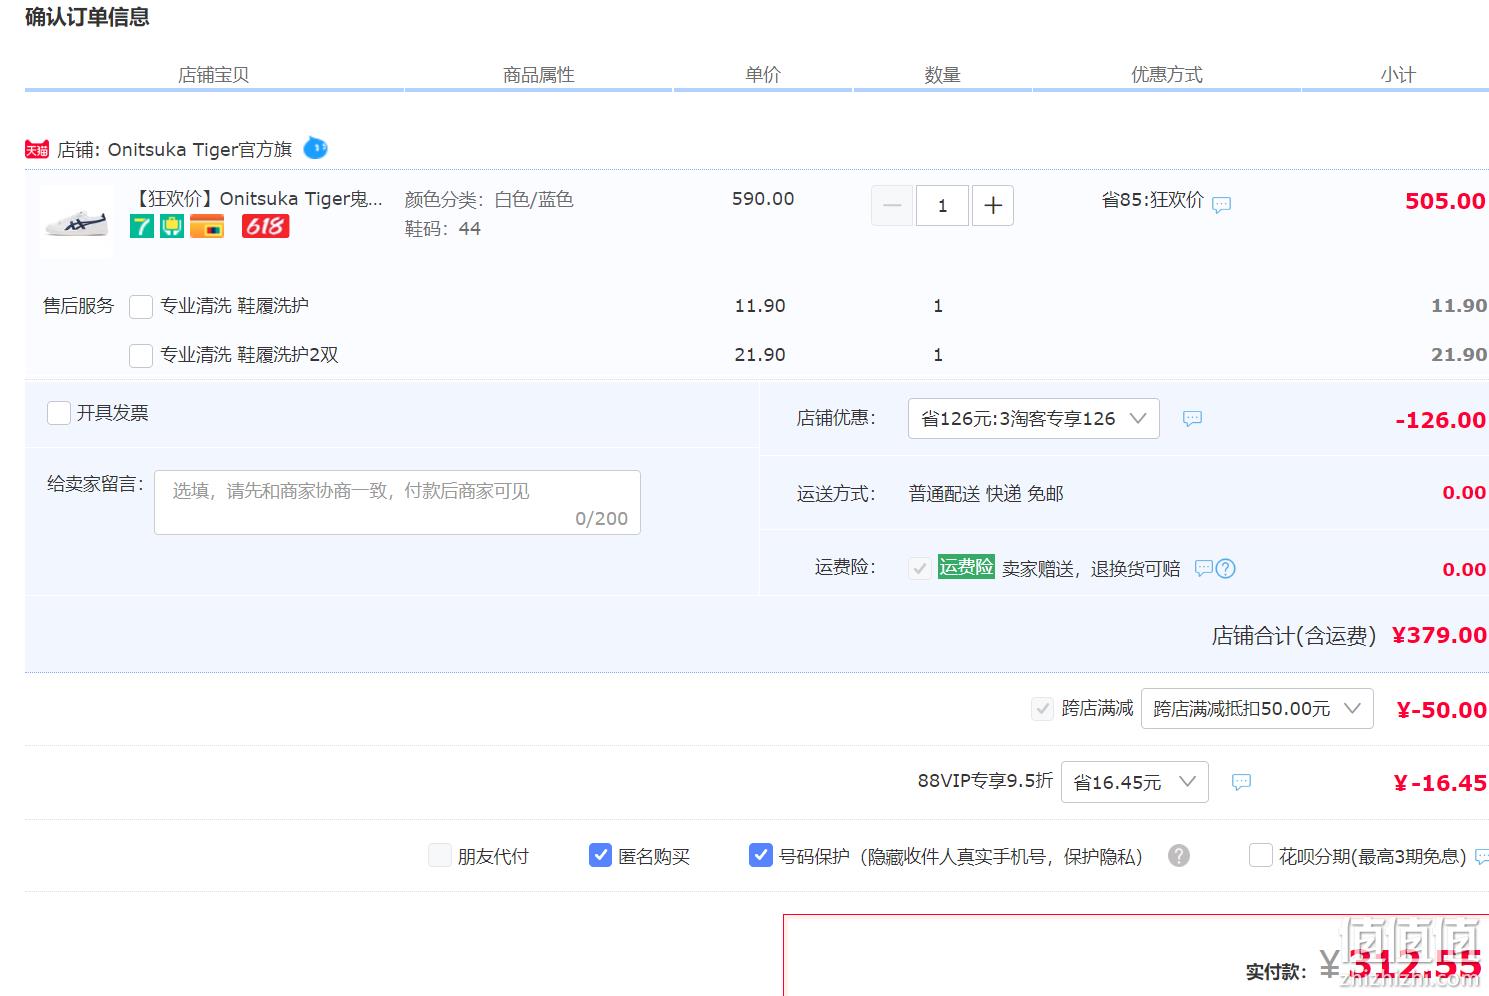Click the quantity input box showing 1
This screenshot has height=996, width=1489.
pos(942,205)
